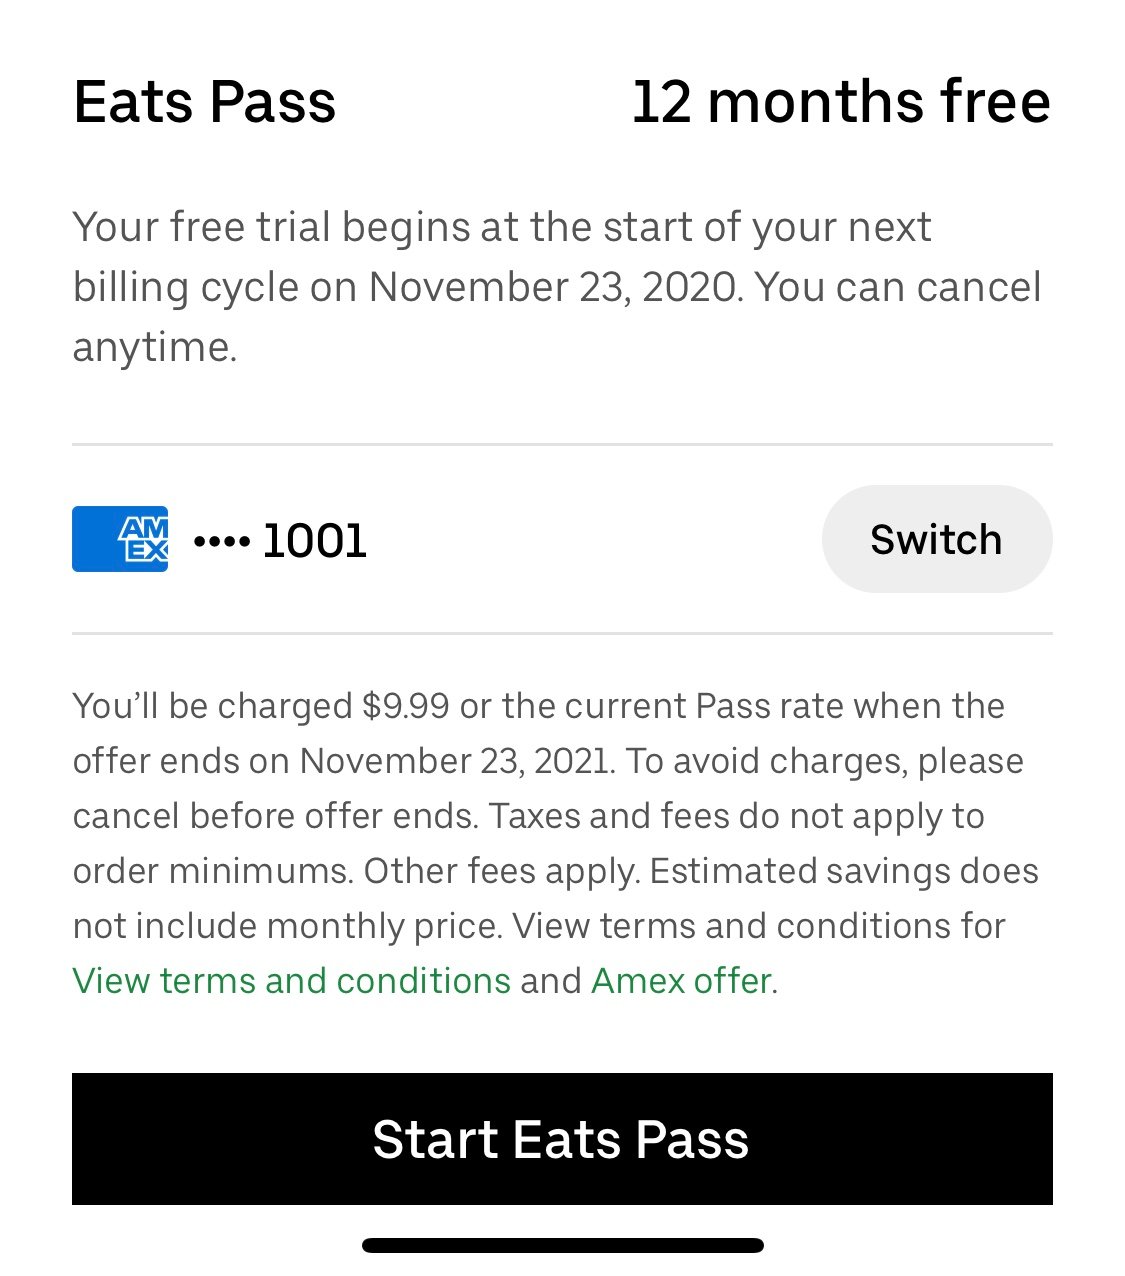Tap the American Express card logo
Screen dimensions: 1125x1276
tap(120, 539)
